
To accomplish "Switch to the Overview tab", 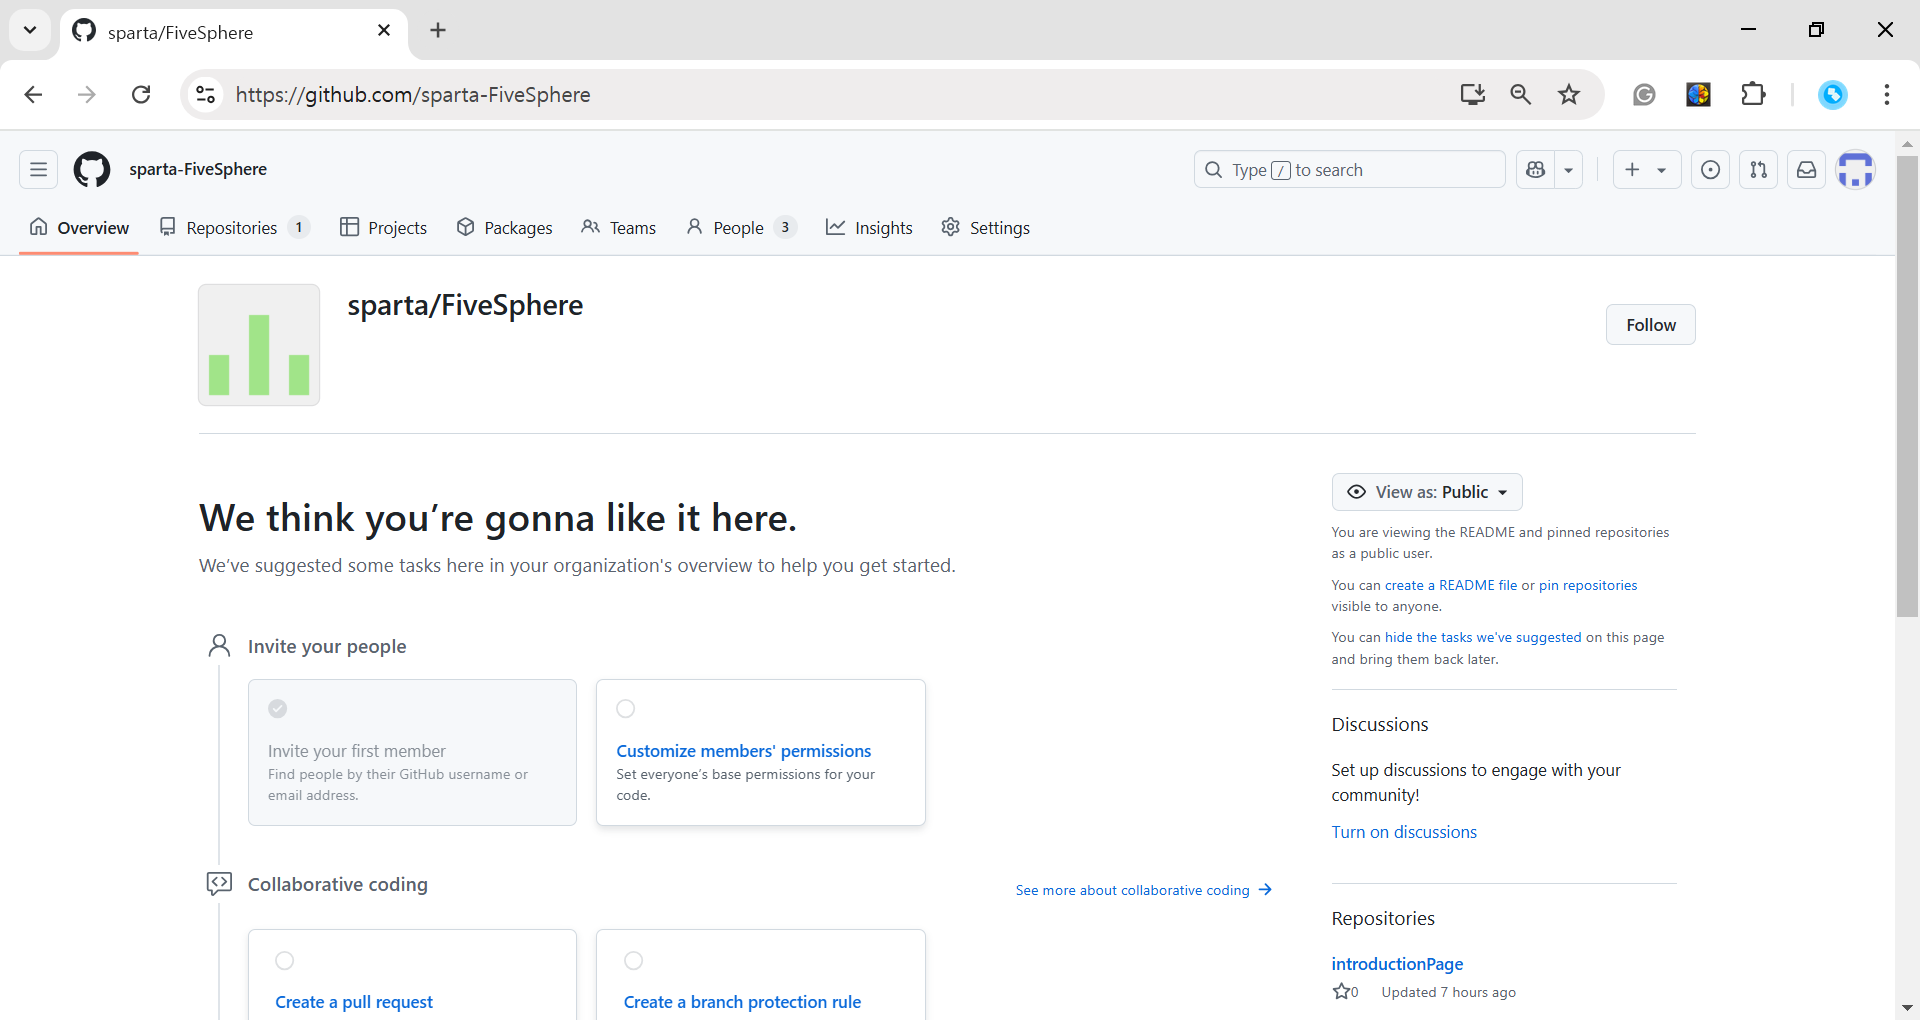I will [79, 228].
